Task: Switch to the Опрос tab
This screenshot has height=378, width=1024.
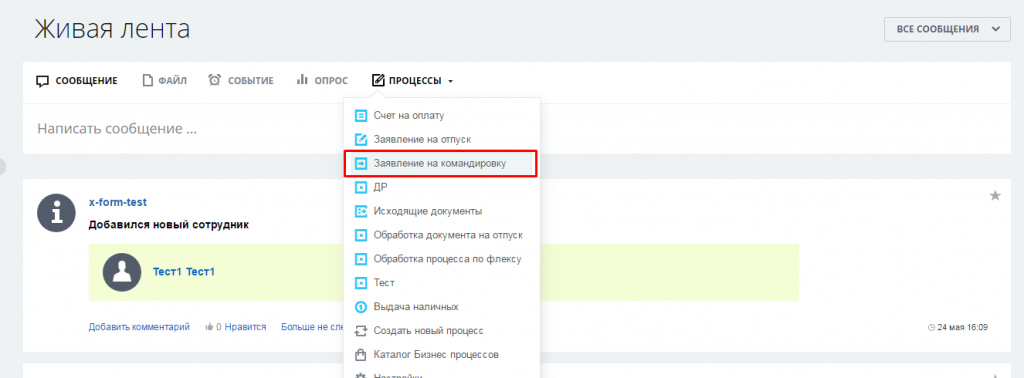Action: click(x=322, y=81)
